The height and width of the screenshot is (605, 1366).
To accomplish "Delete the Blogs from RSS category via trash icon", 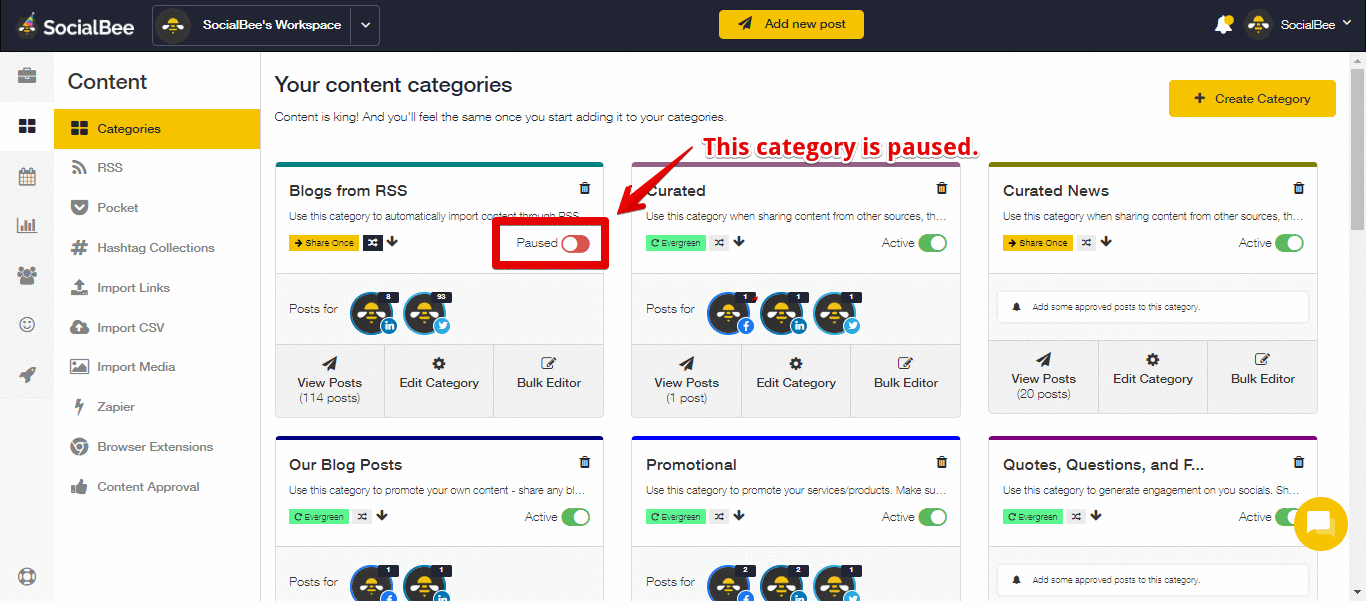I will tap(585, 188).
